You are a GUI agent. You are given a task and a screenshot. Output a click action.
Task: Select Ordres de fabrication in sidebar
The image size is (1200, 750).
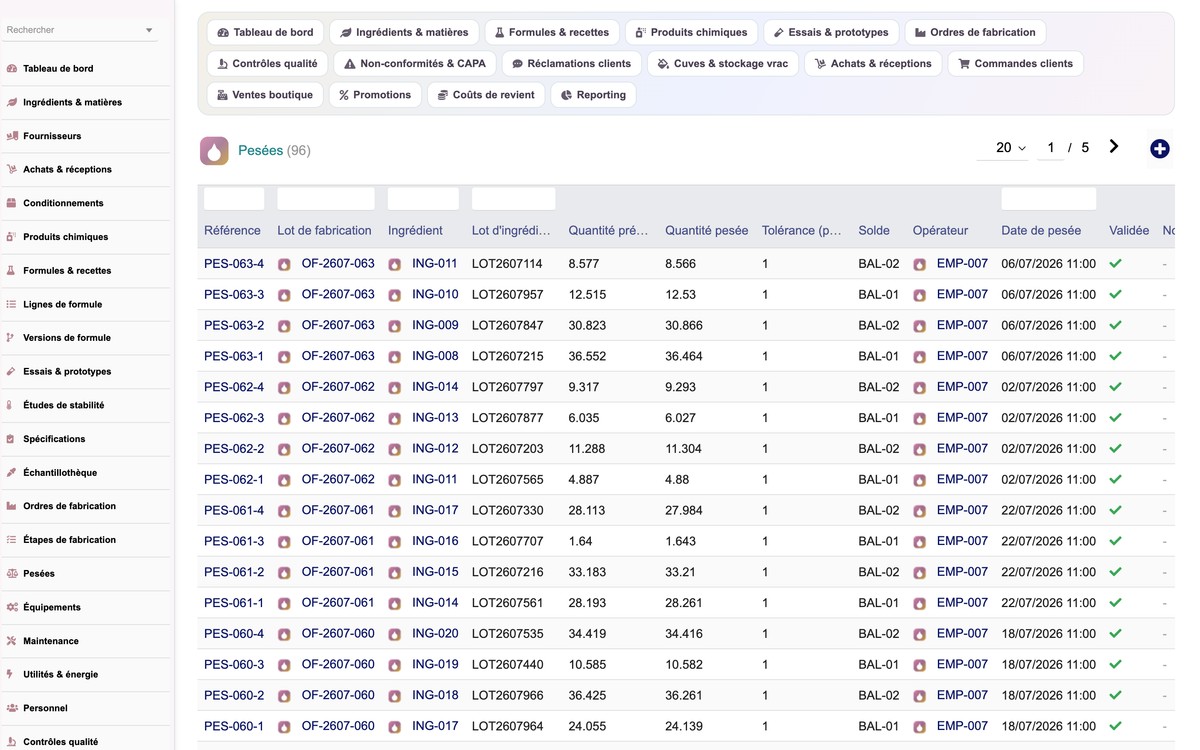(x=70, y=506)
